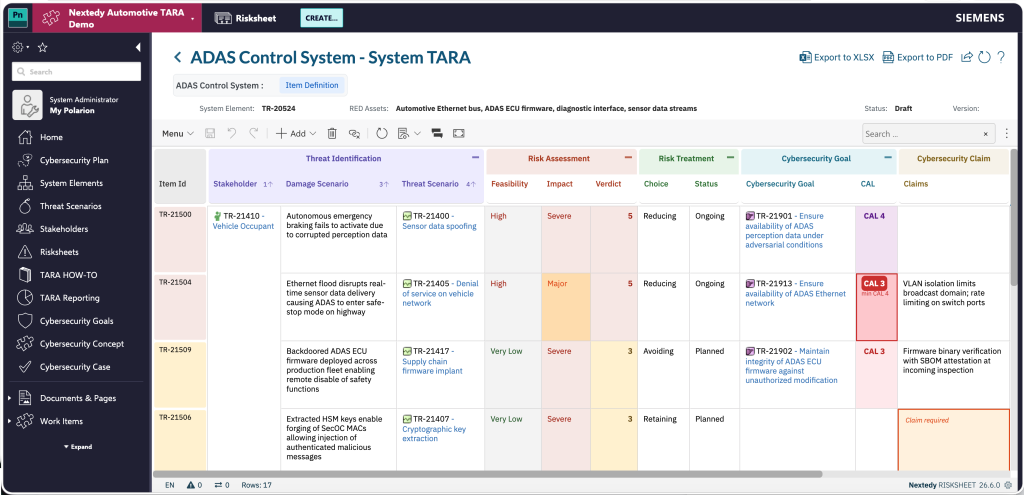The image size is (1024, 495).
Task: Collapse the sidebar with the left arrow
Action: [x=138, y=48]
